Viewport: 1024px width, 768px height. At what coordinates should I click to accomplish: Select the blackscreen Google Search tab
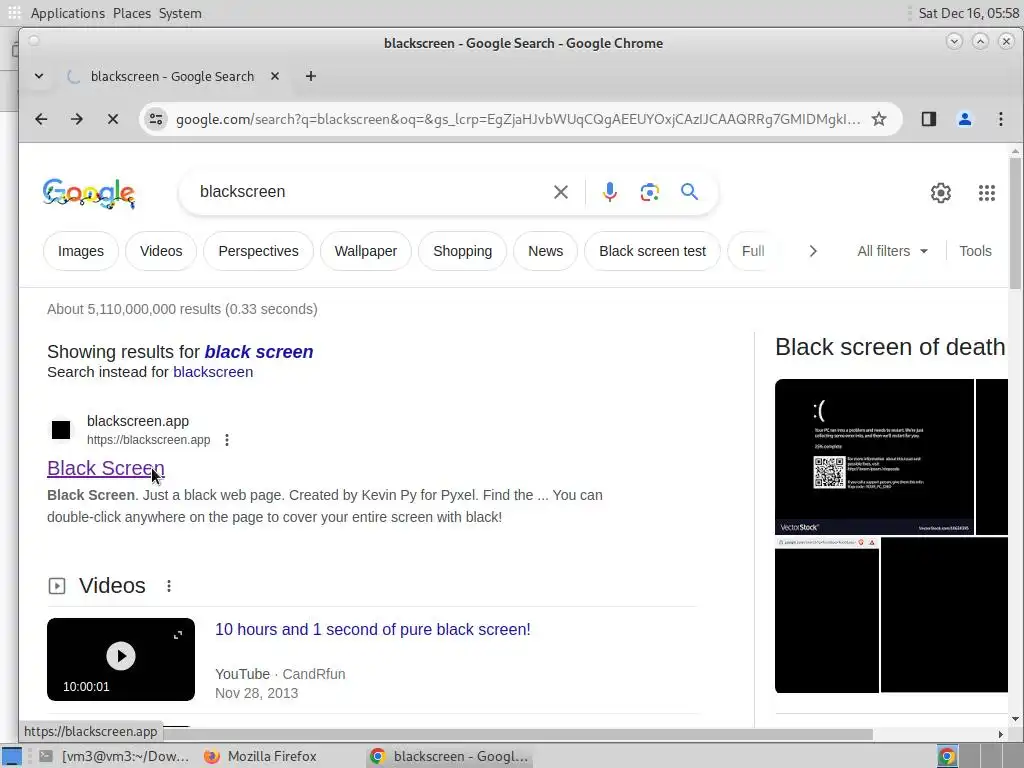click(x=172, y=76)
